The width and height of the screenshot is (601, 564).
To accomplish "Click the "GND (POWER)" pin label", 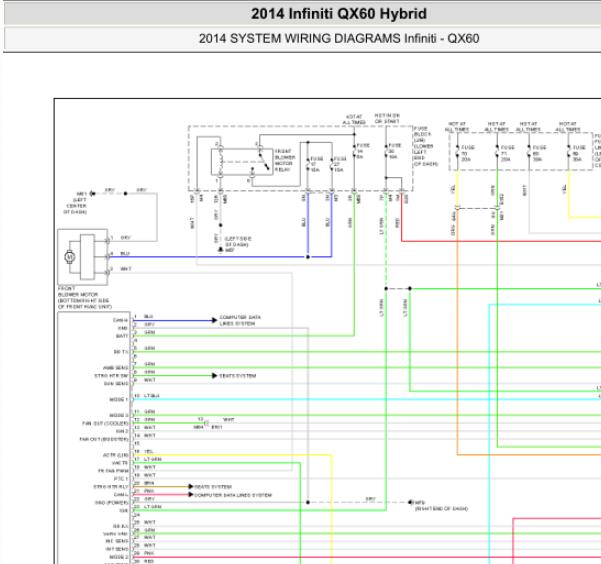I will [111, 503].
